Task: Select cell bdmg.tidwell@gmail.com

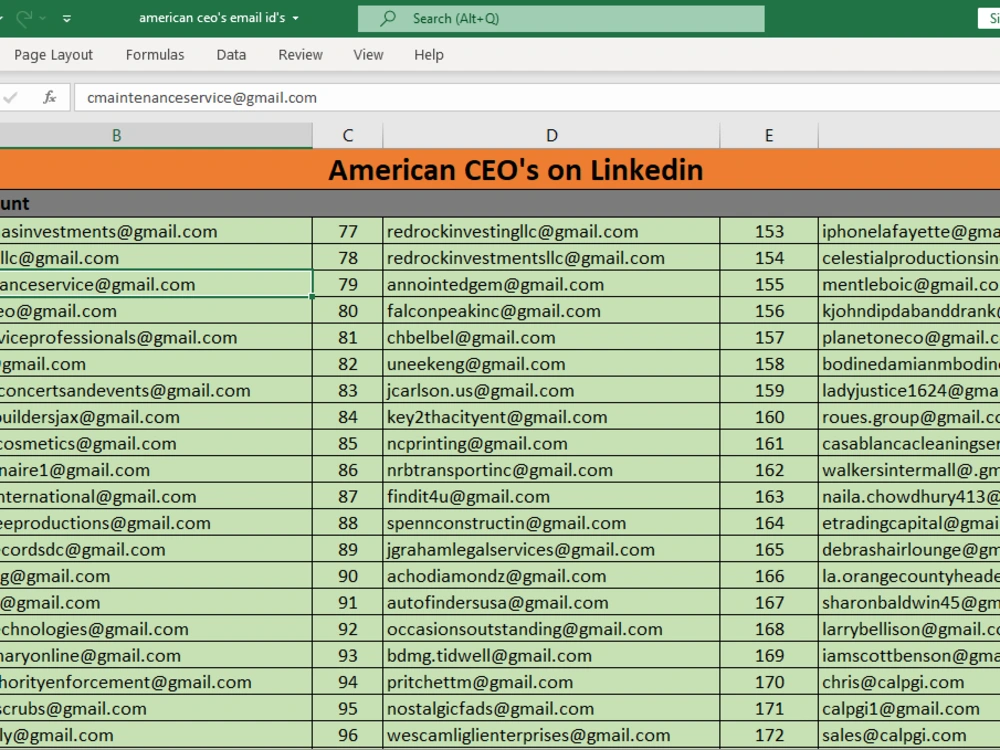Action: tap(552, 656)
